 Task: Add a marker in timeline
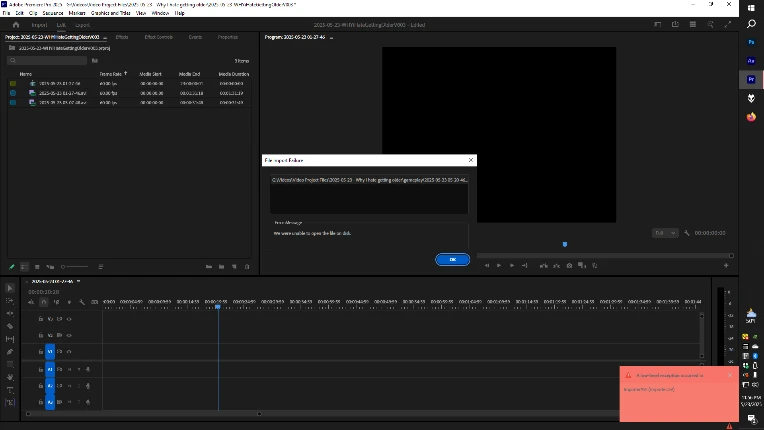click(69, 302)
